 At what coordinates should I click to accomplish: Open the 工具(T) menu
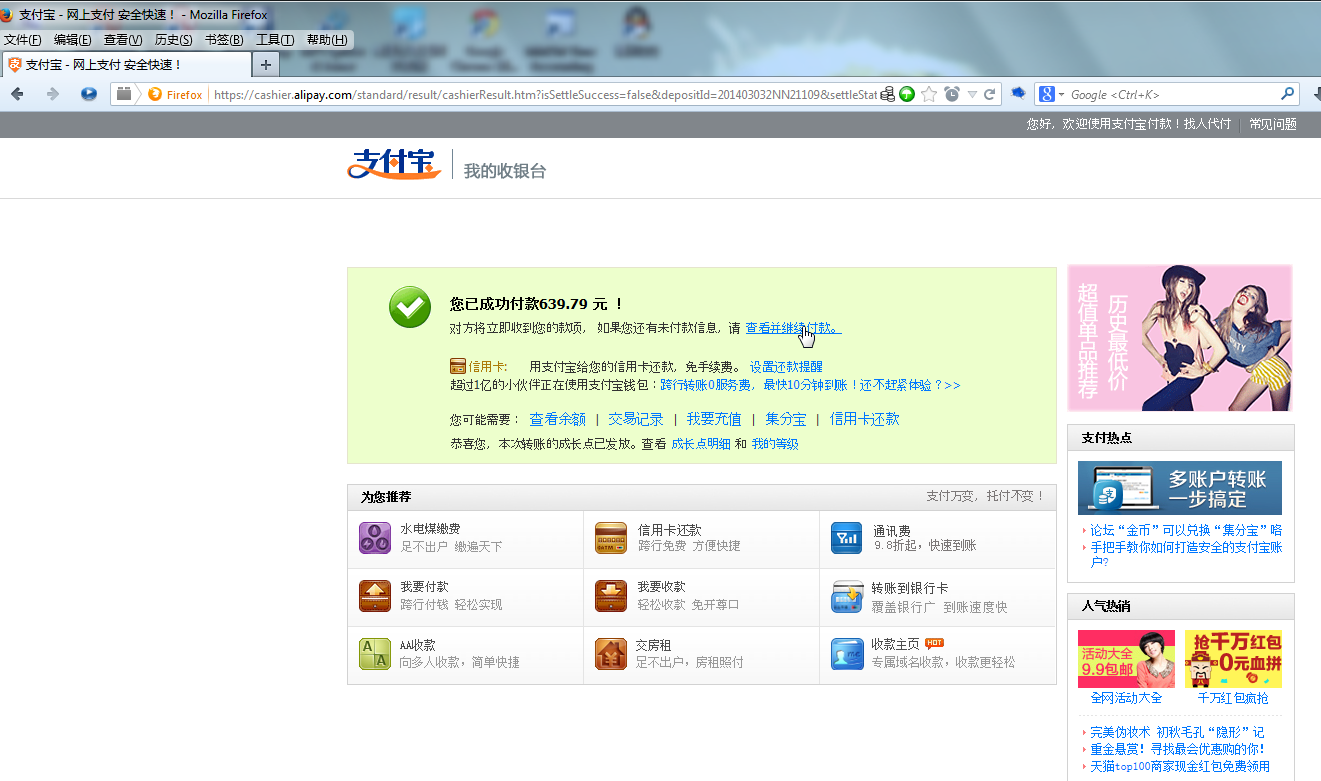(x=275, y=40)
